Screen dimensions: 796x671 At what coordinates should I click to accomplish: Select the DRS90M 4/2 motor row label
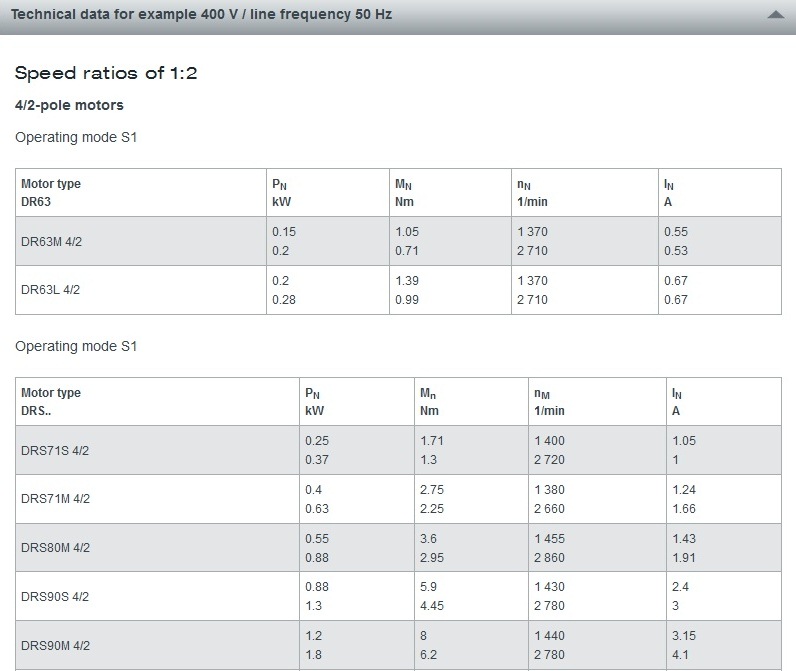pyautogui.click(x=55, y=646)
